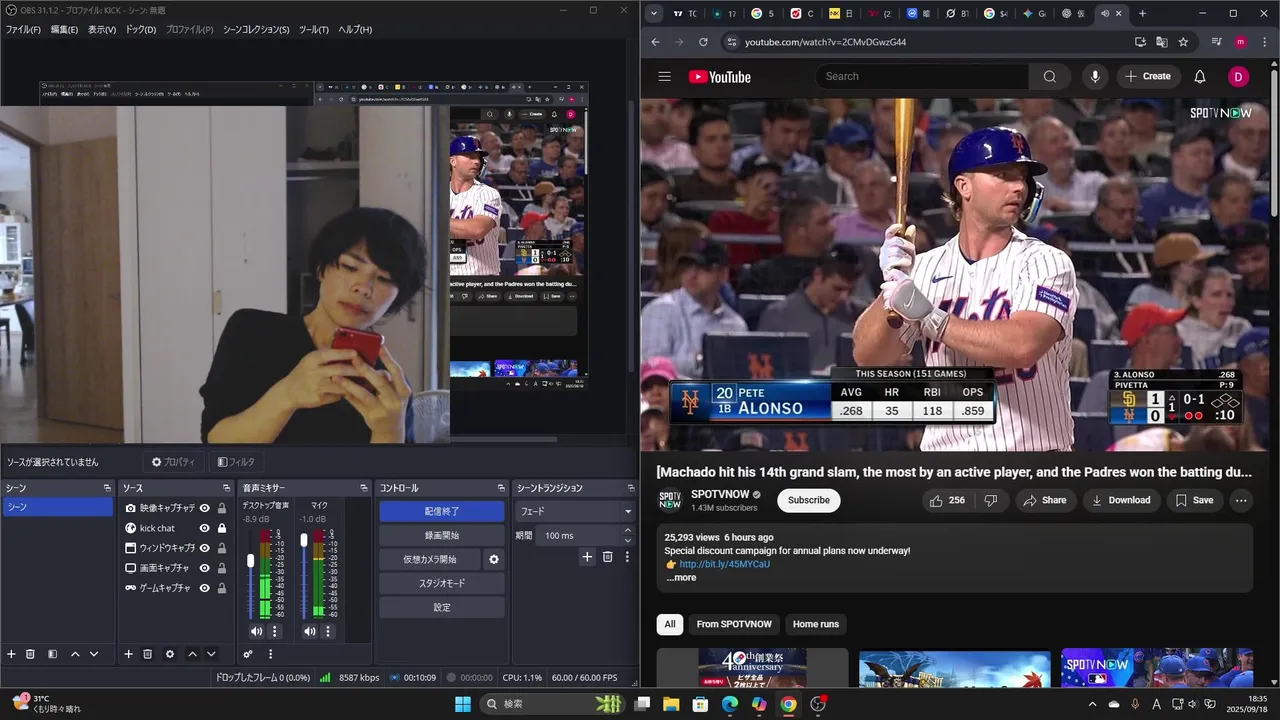1280x720 pixels.
Task: Add a scene transition with the plus icon
Action: [587, 557]
